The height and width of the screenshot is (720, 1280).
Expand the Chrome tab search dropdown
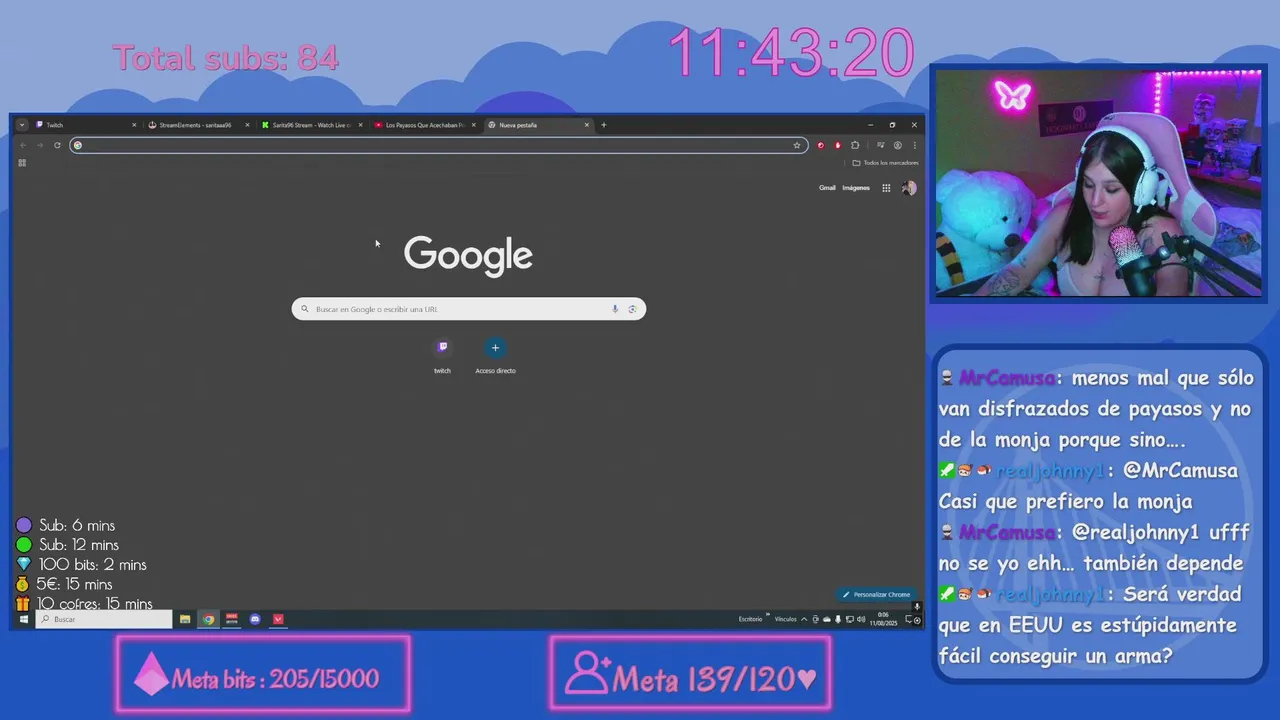coord(22,125)
